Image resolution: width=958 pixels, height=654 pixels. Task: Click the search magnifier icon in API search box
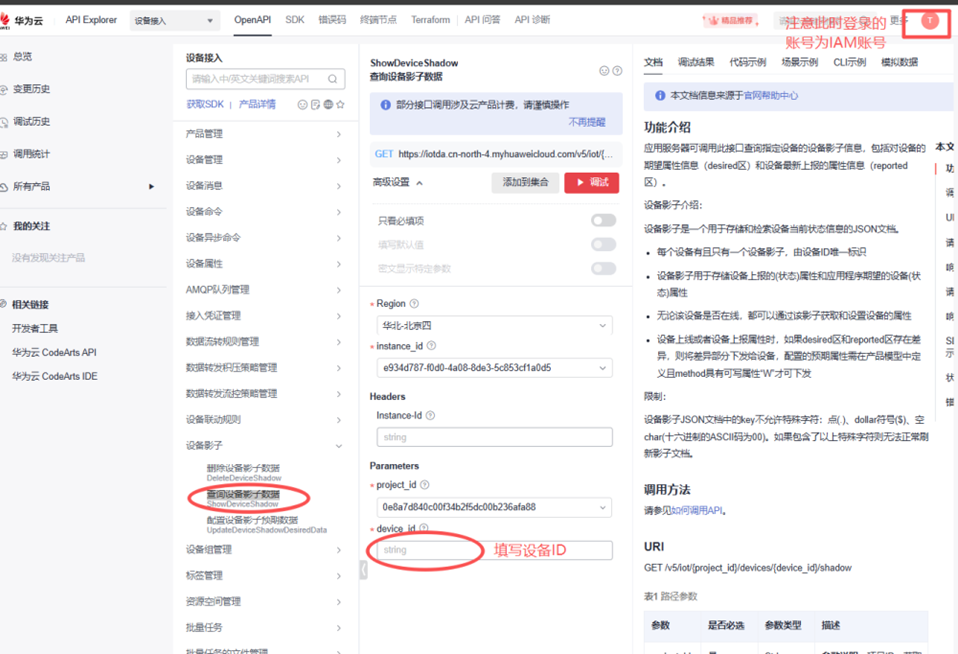click(x=332, y=79)
